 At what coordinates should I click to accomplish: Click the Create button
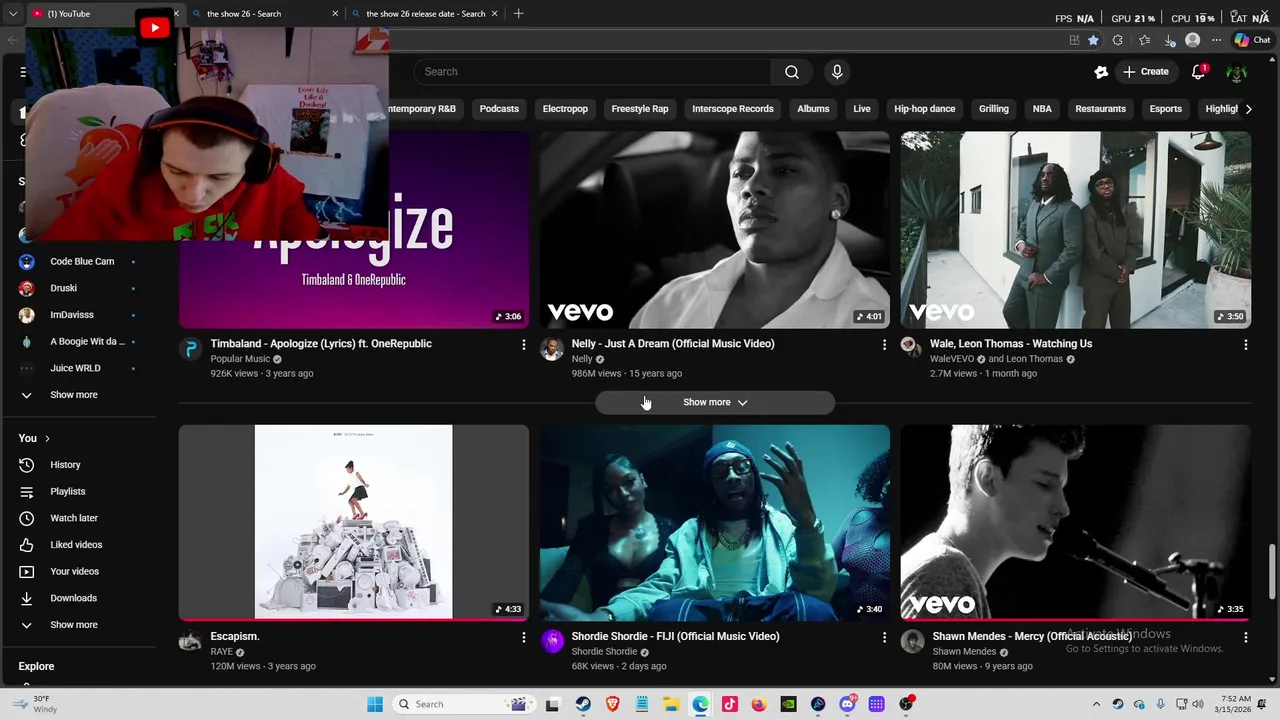point(1146,72)
